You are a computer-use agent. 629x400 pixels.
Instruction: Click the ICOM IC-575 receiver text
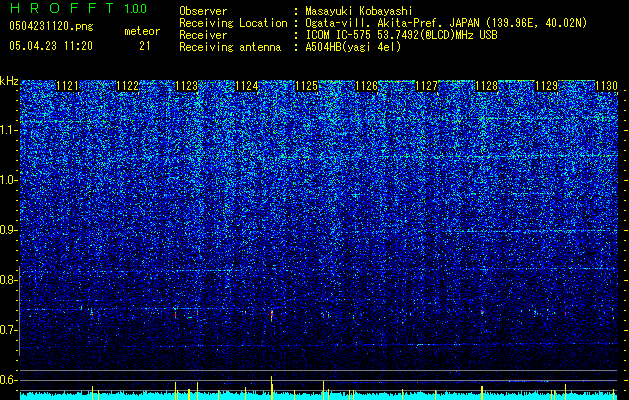(x=401, y=35)
